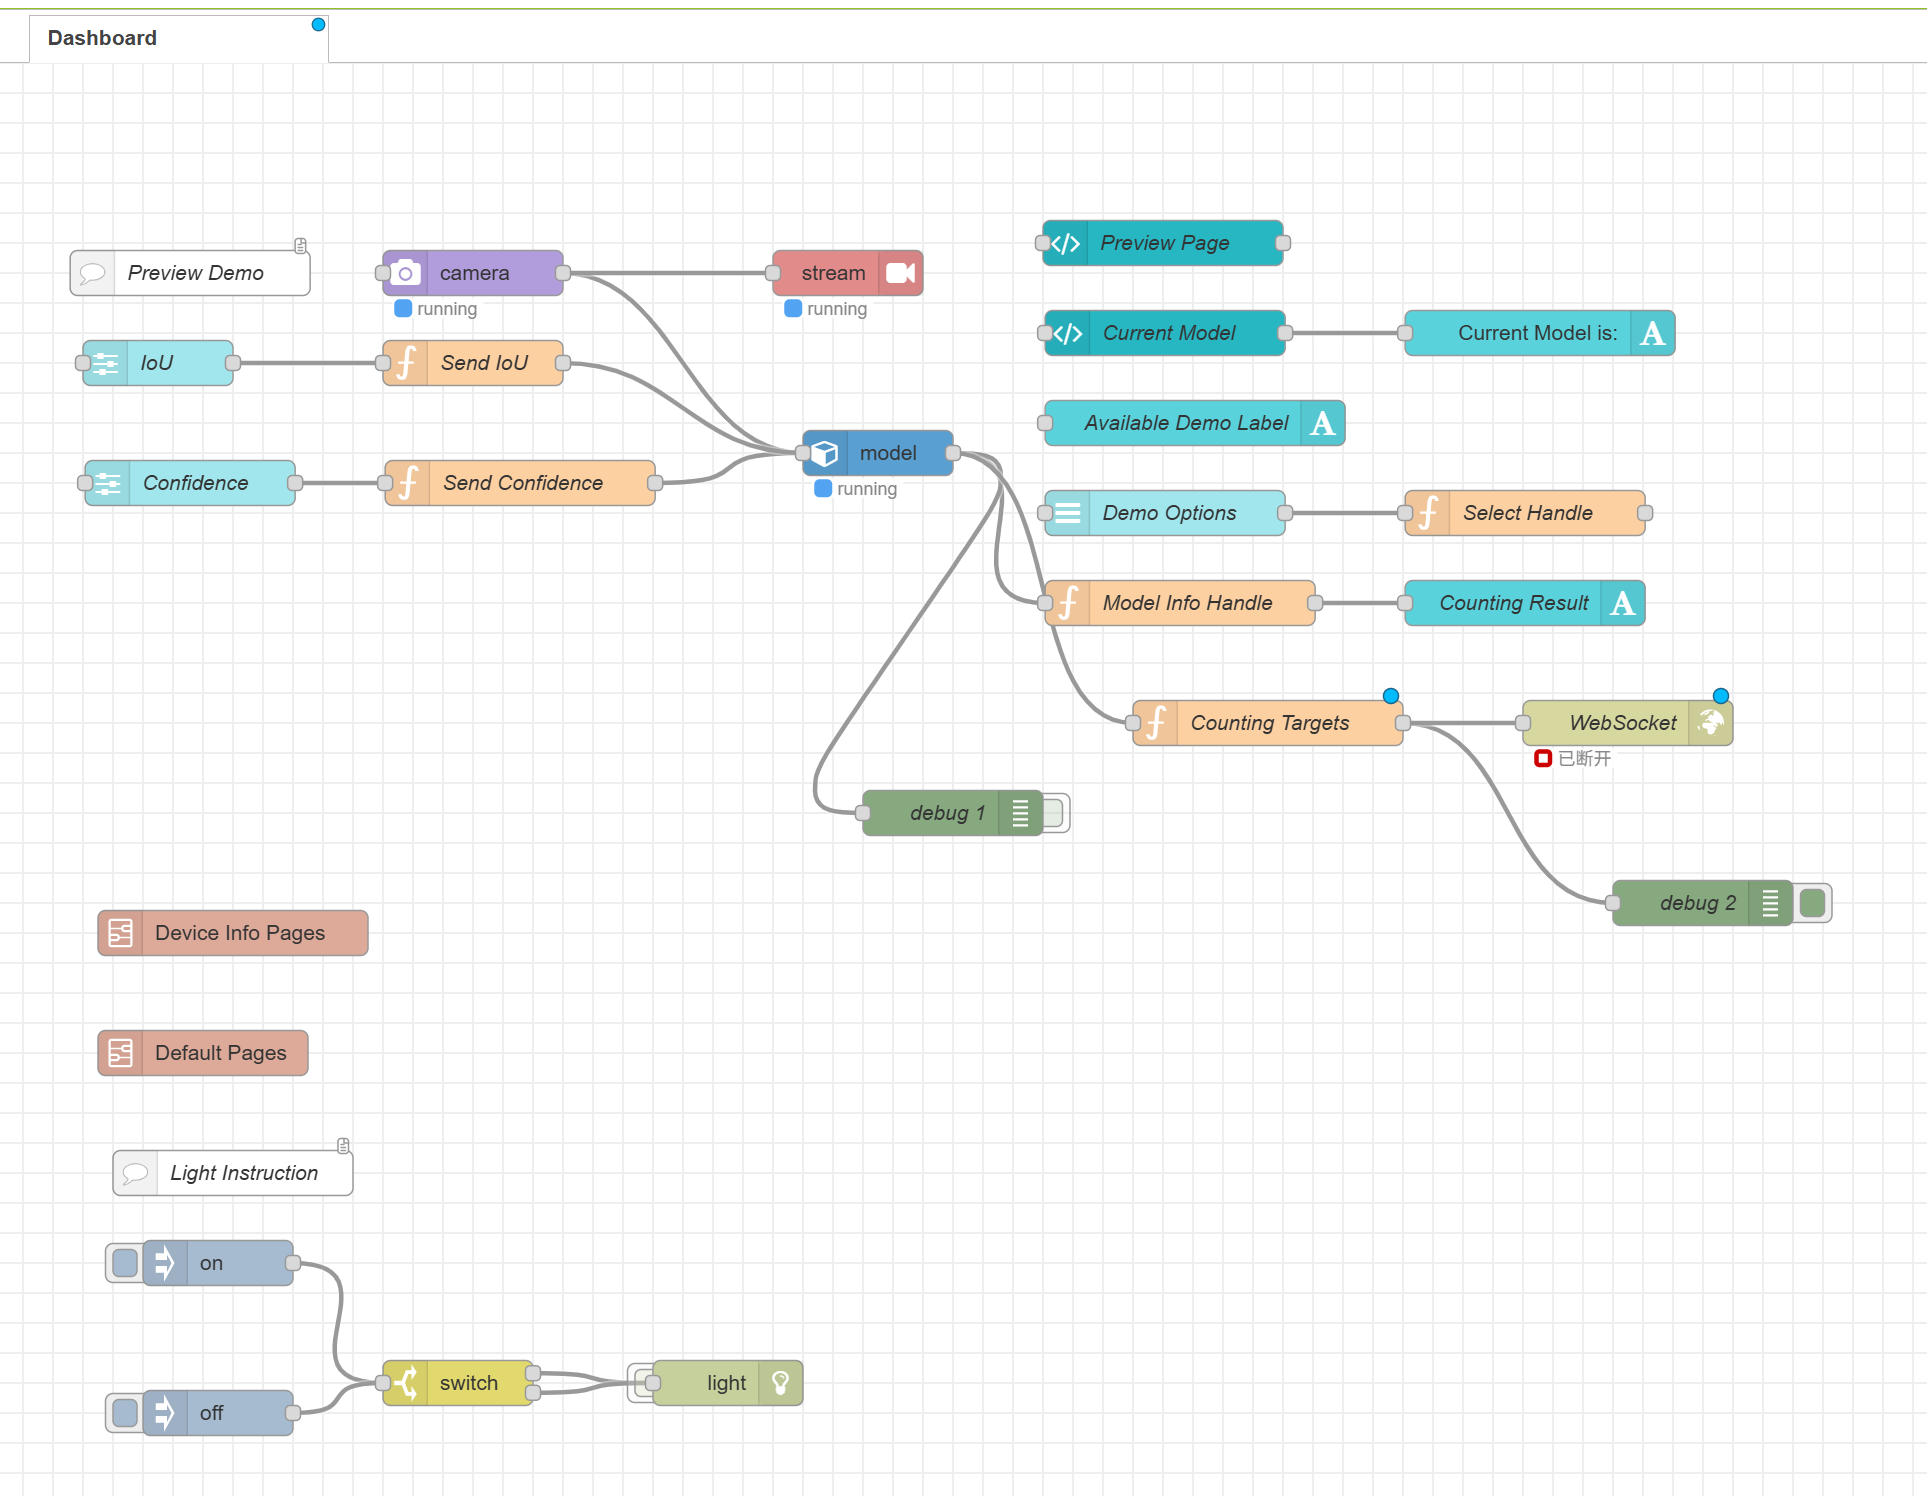Click the Device Info Pages link icon

(x=121, y=933)
